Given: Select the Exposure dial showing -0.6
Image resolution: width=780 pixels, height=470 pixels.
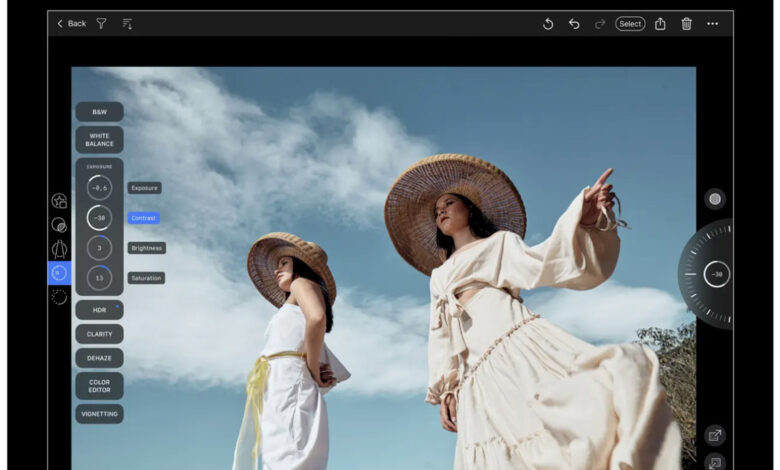Looking at the screenshot, I should 99,188.
